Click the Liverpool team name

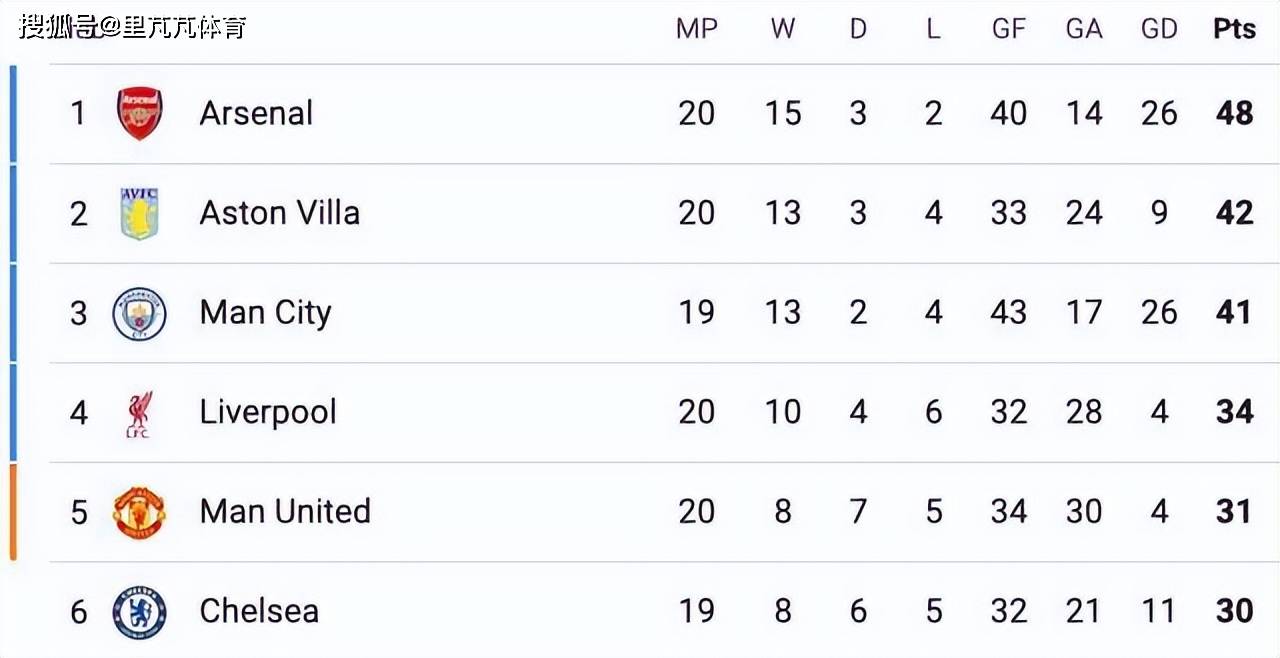268,412
